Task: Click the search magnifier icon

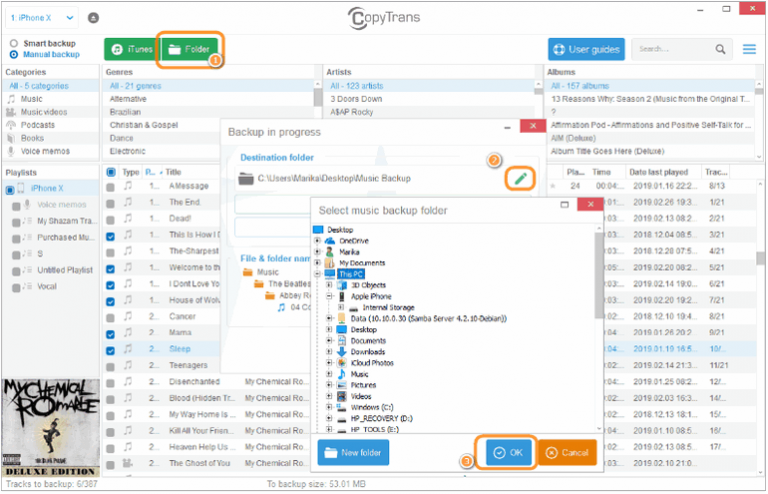Action: click(721, 49)
